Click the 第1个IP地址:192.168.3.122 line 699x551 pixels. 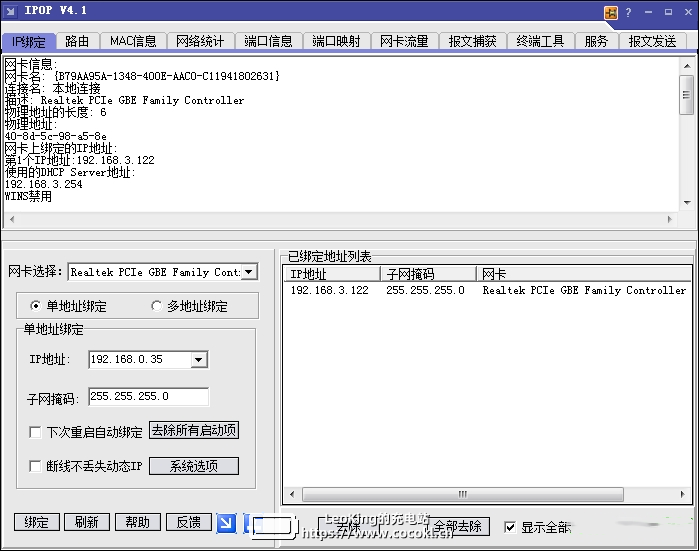click(x=80, y=160)
